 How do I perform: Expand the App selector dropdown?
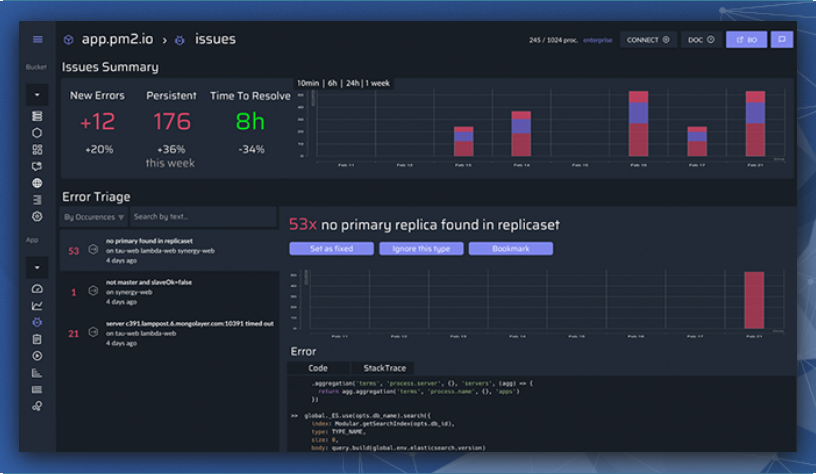pos(37,267)
